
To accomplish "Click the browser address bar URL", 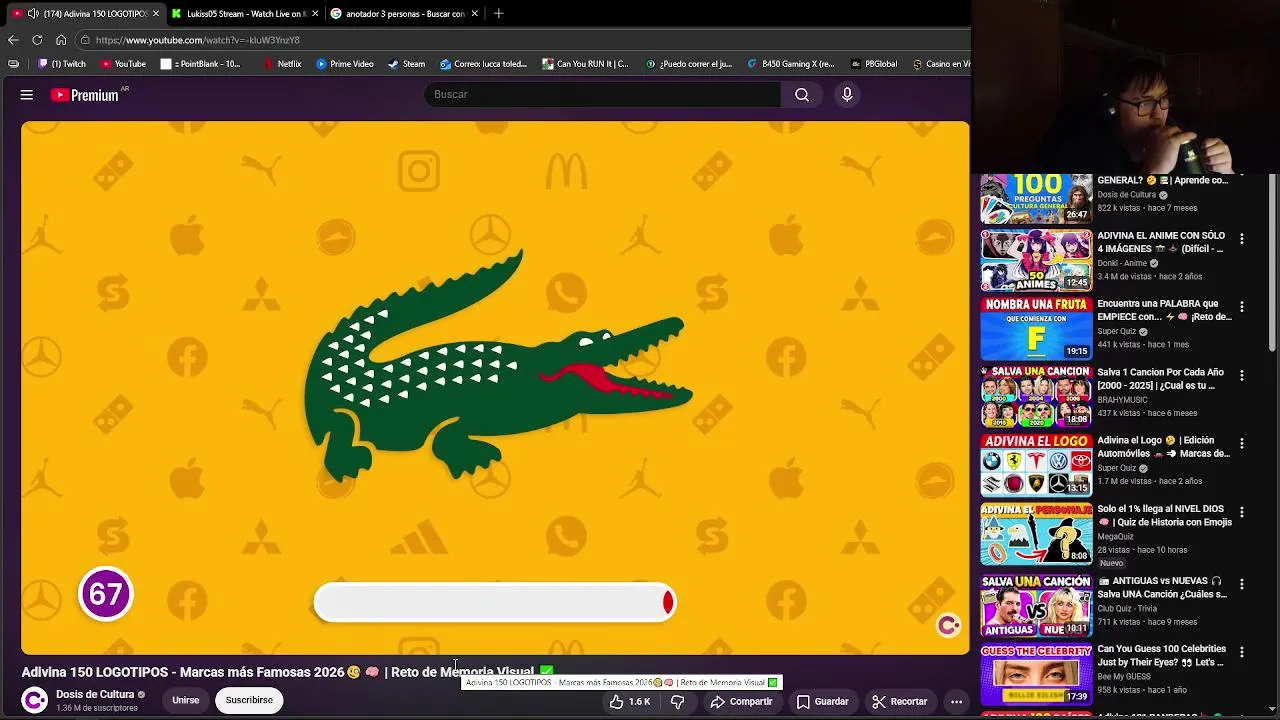I will coord(198,40).
